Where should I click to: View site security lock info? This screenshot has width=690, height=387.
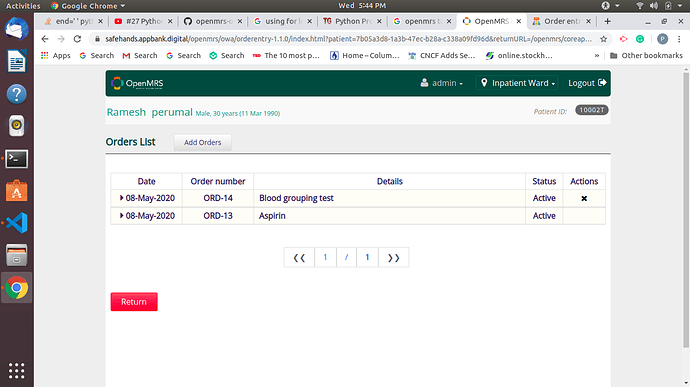[97, 39]
